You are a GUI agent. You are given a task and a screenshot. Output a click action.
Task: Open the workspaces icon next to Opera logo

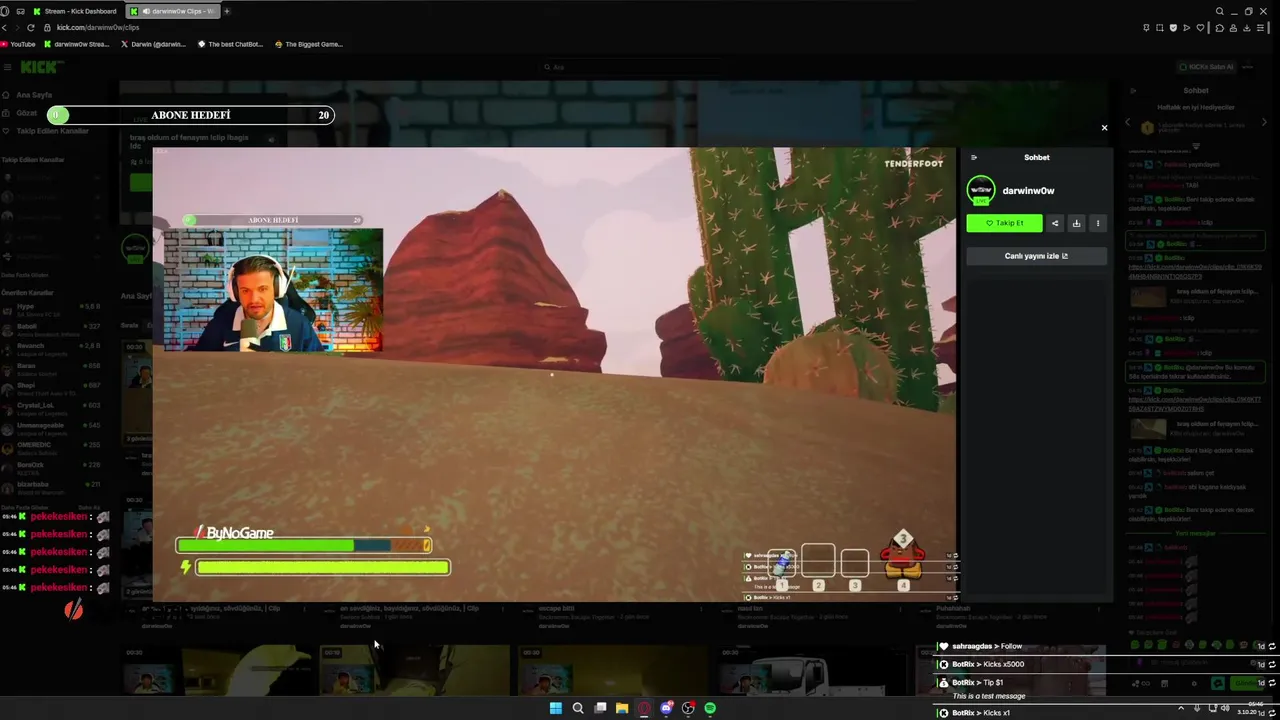(x=21, y=11)
